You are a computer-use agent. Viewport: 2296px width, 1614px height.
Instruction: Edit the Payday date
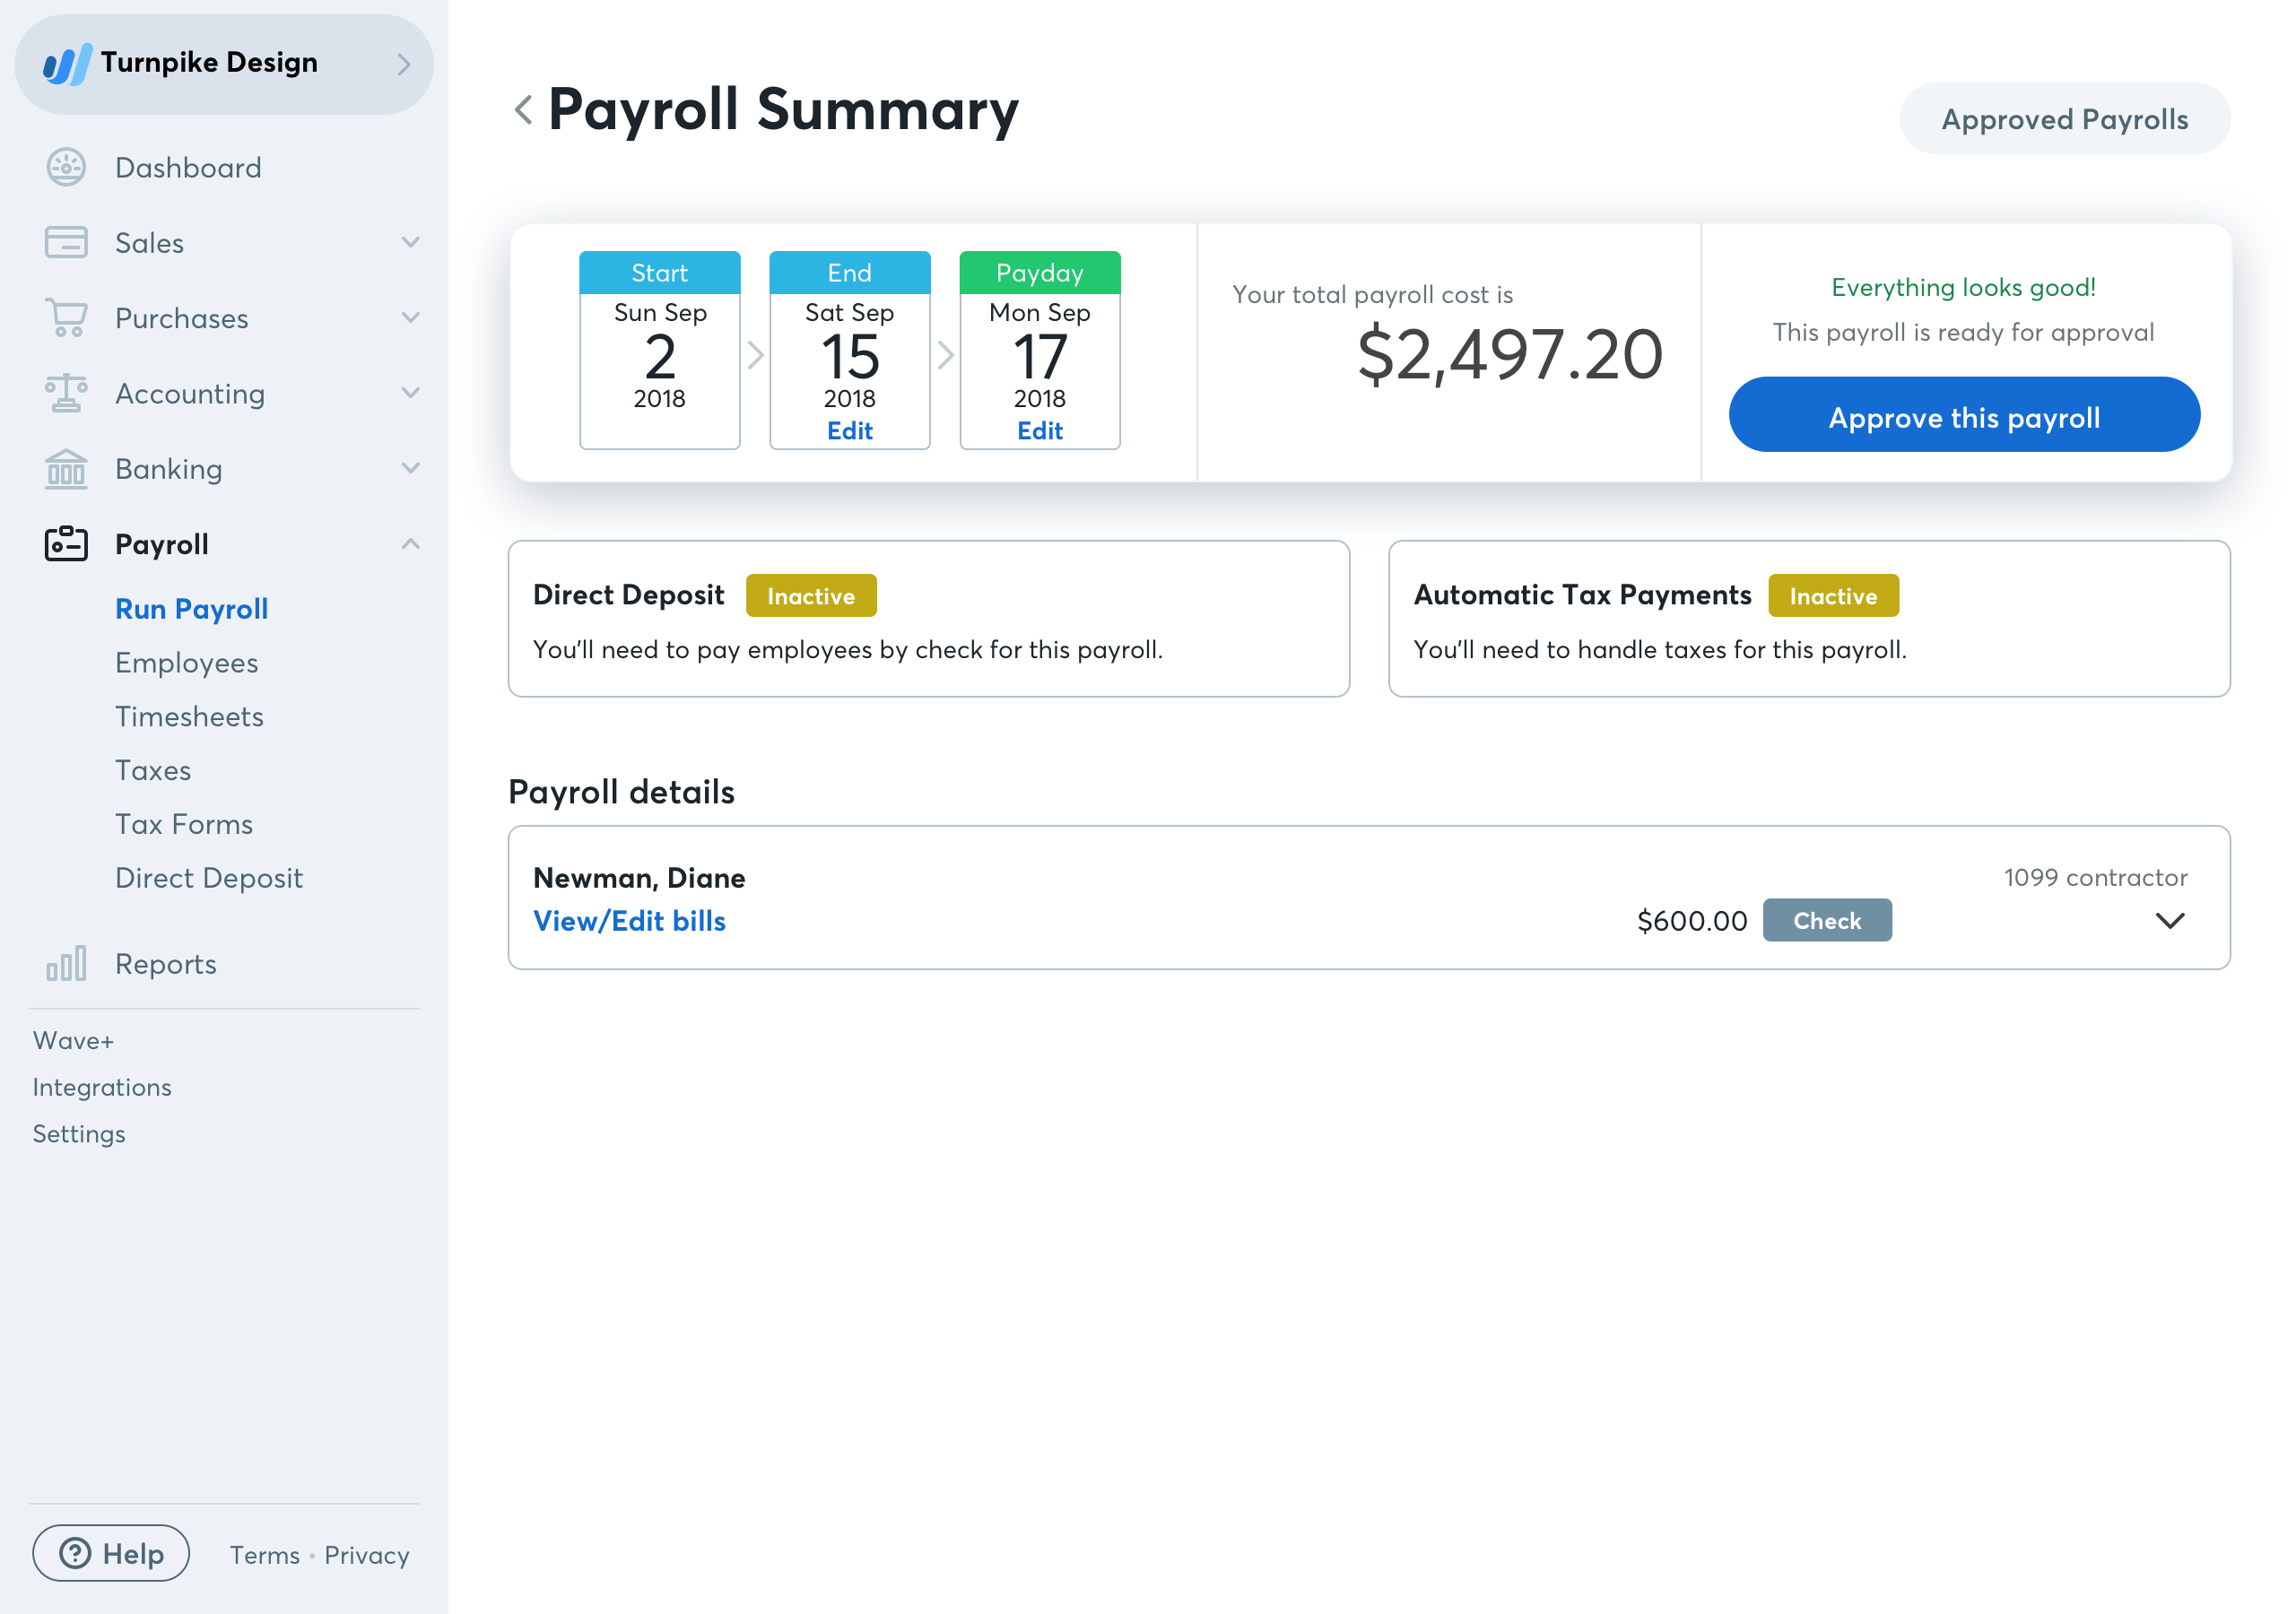[1039, 431]
